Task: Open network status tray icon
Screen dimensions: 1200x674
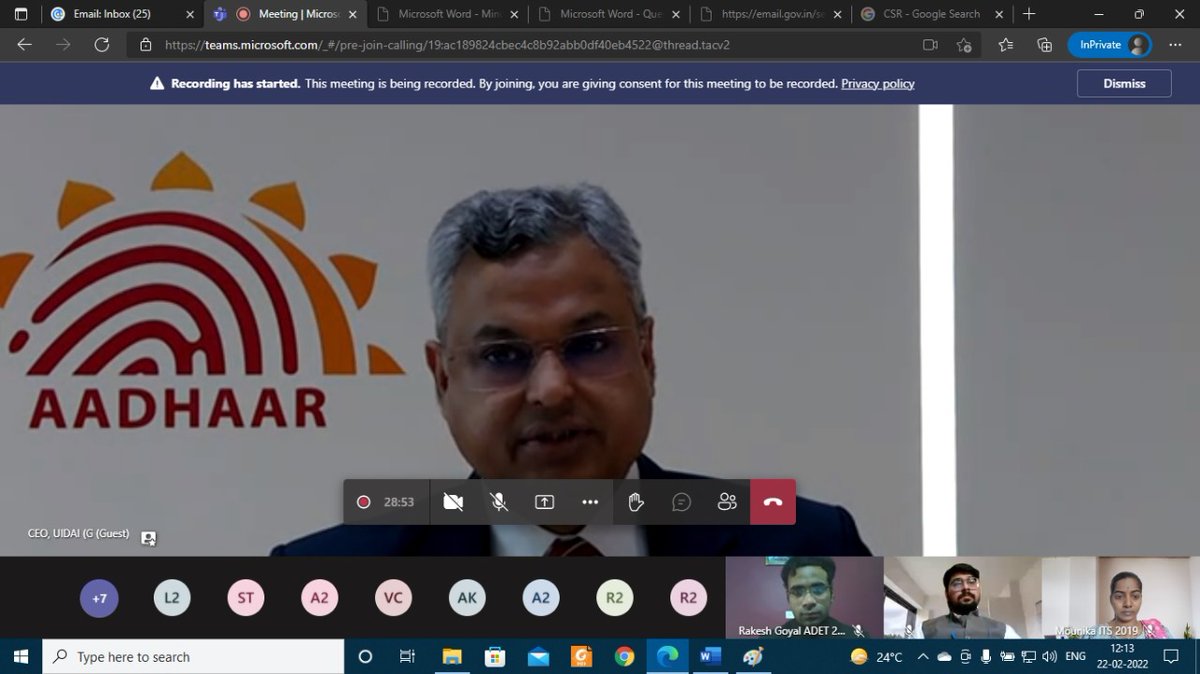Action: click(x=1028, y=657)
